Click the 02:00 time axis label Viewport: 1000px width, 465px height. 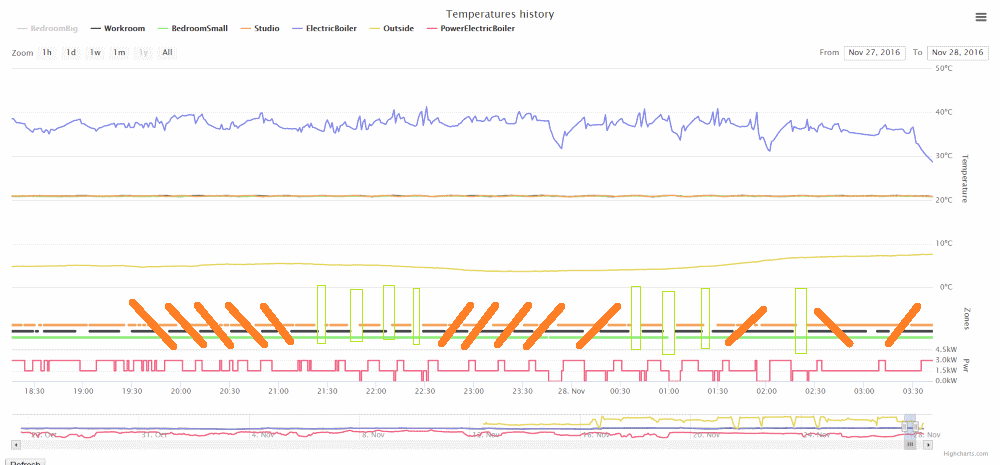[x=766, y=391]
